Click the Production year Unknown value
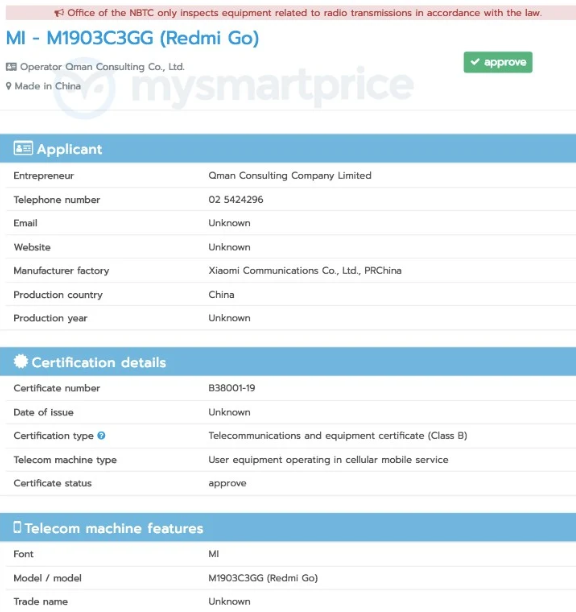576x612 pixels. (229, 318)
